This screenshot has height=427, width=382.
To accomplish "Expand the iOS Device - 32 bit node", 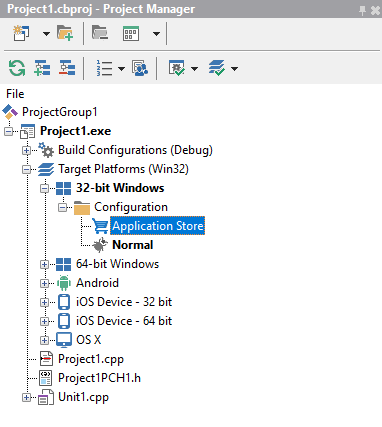I will tap(45, 302).
